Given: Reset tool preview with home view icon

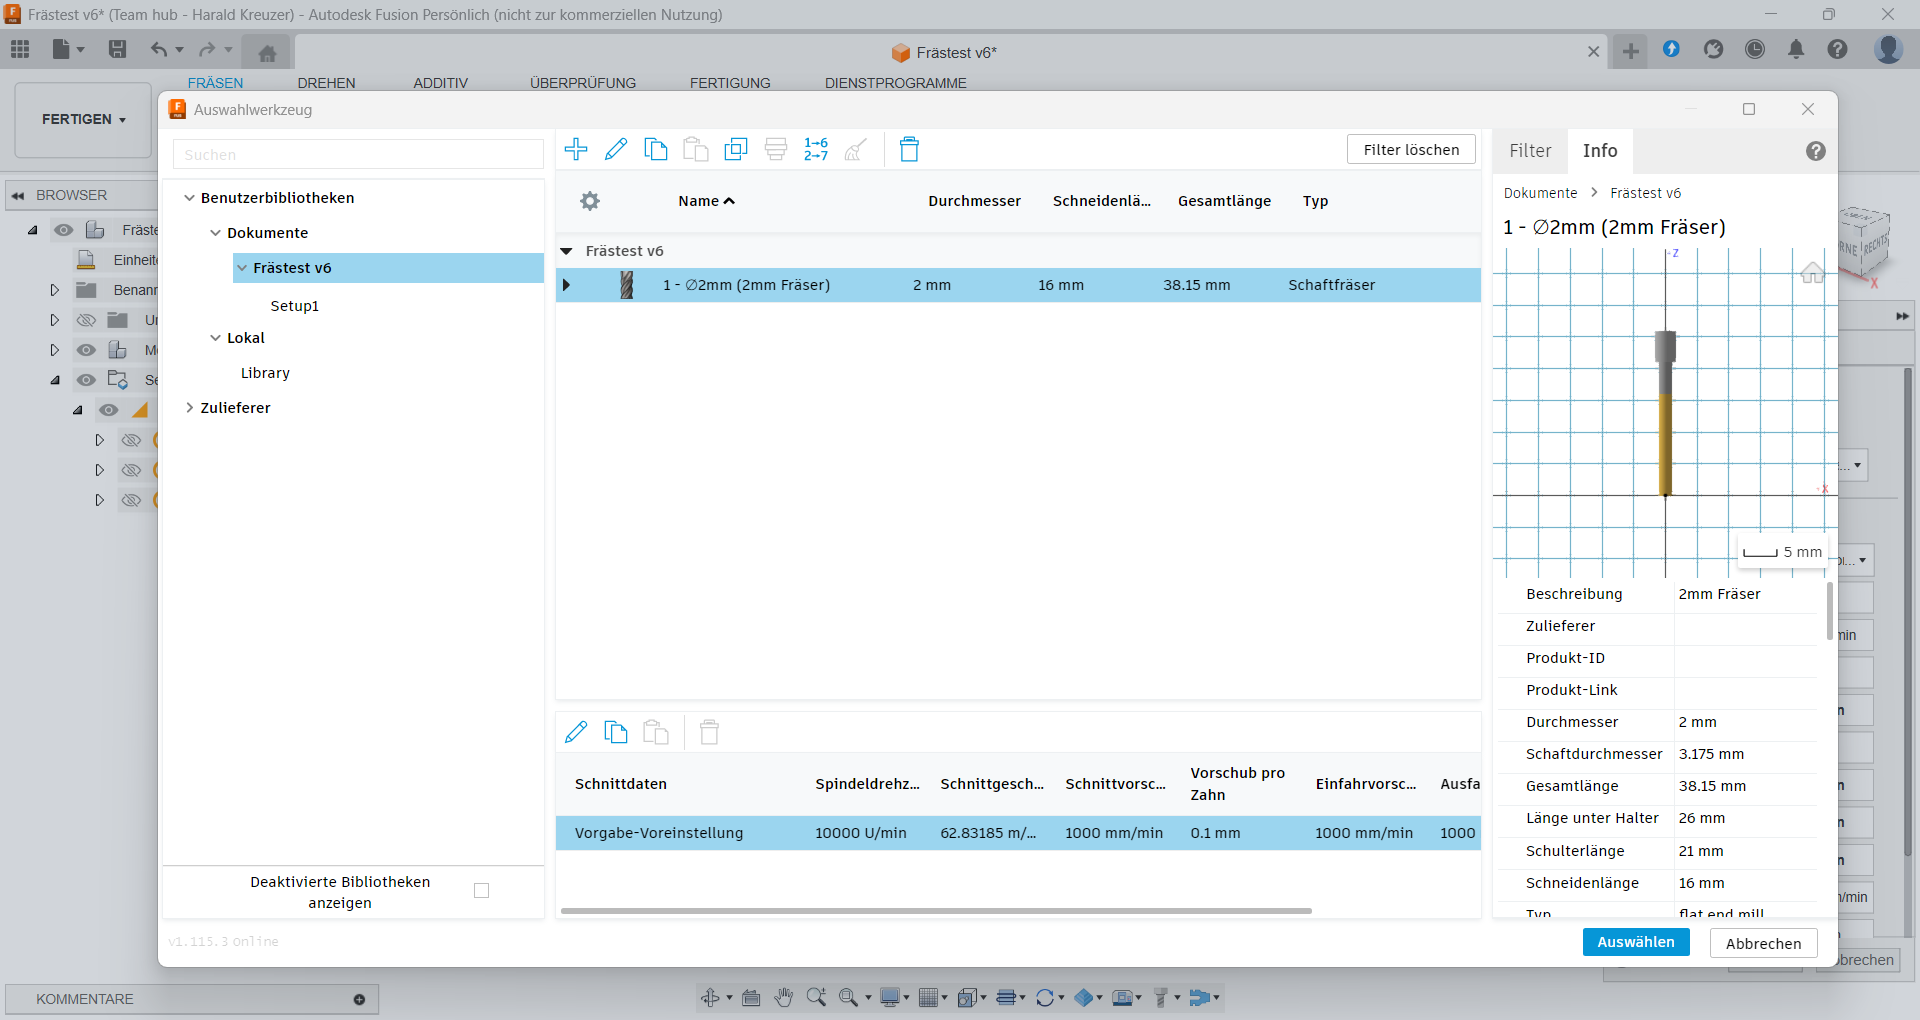Looking at the screenshot, I should coord(1812,273).
